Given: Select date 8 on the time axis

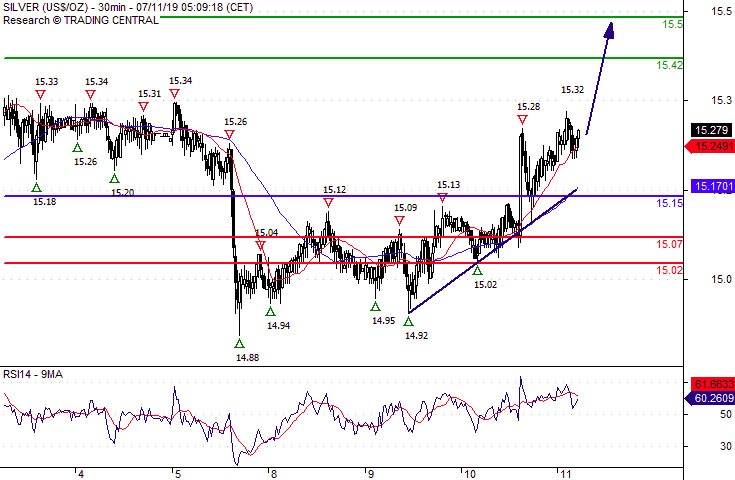Looking at the screenshot, I should point(274,474).
